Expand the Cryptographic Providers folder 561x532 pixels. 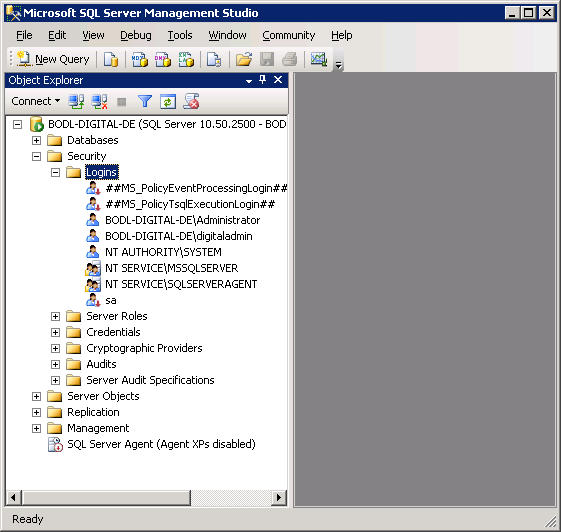click(x=55, y=348)
